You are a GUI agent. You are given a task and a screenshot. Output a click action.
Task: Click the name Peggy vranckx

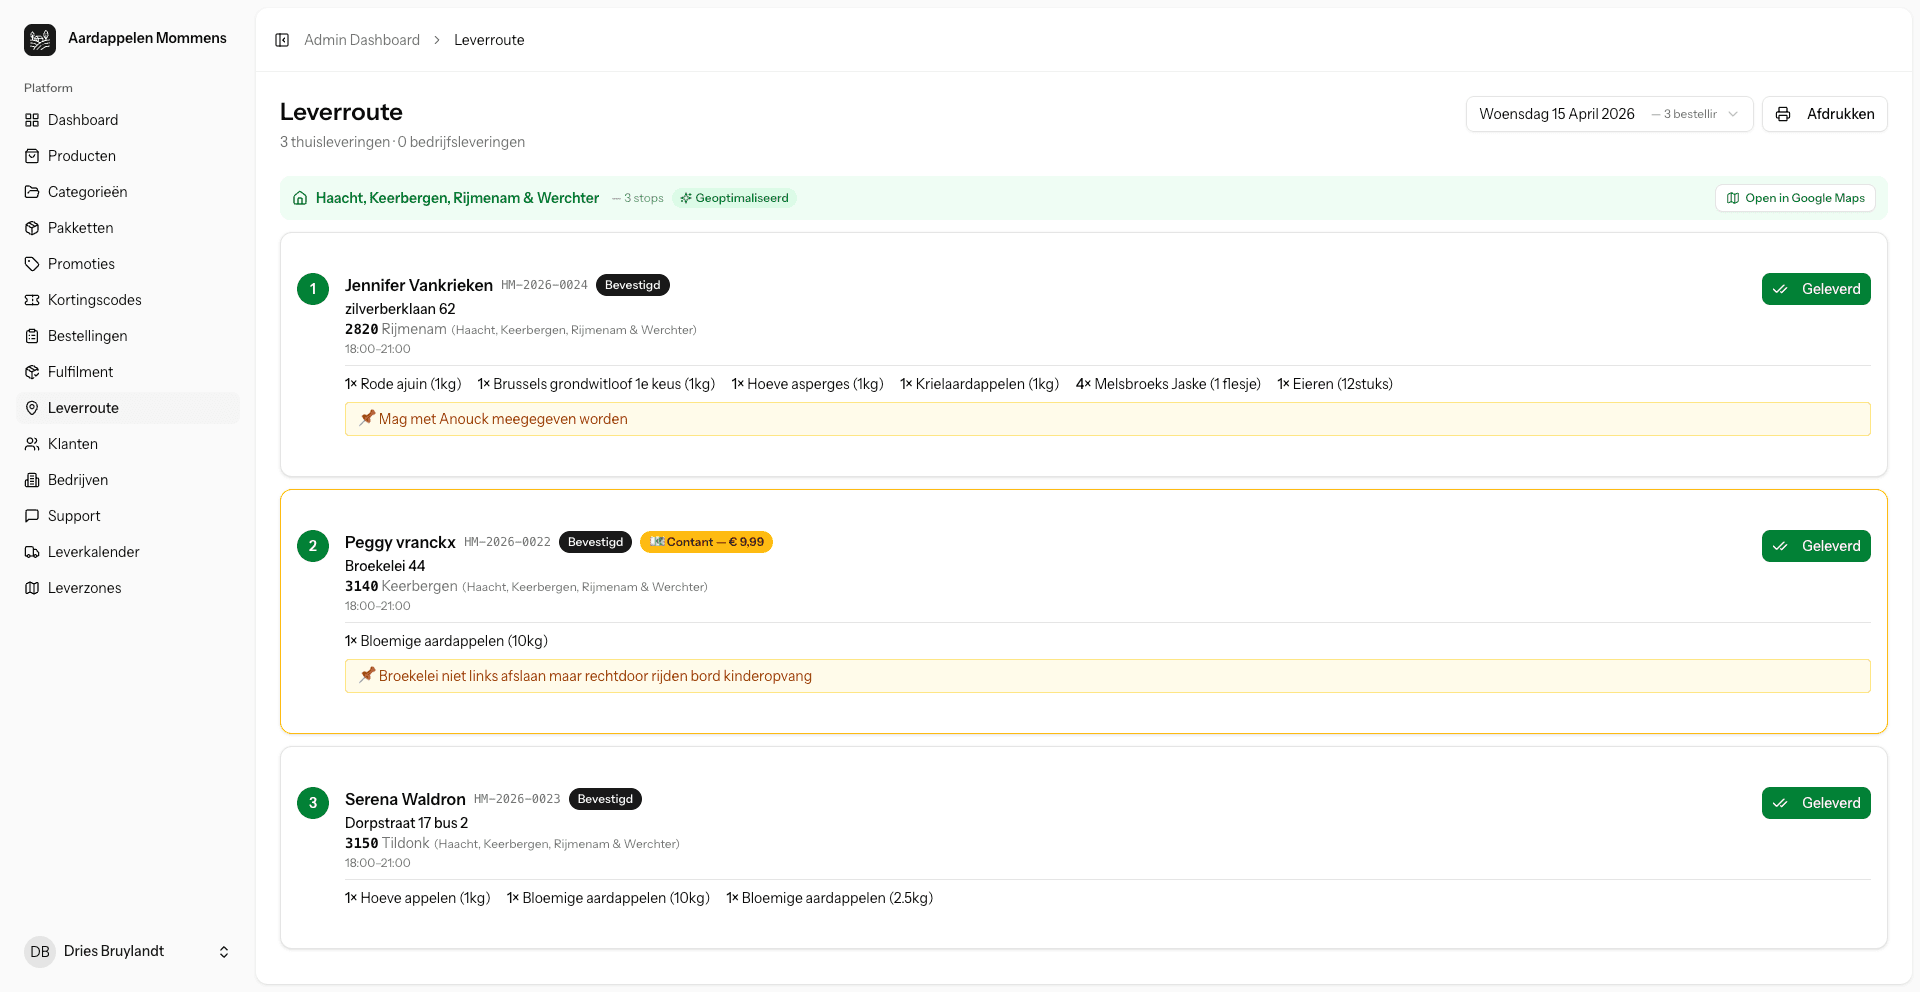tap(400, 542)
